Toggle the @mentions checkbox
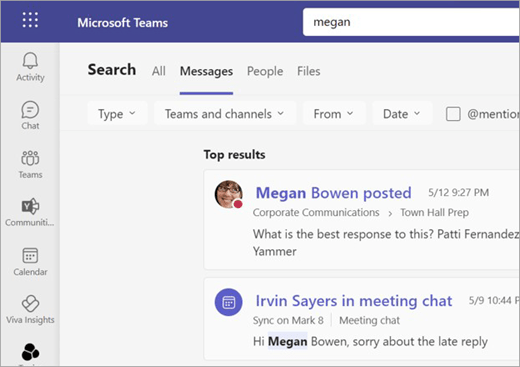This screenshot has width=520, height=367. tap(453, 114)
